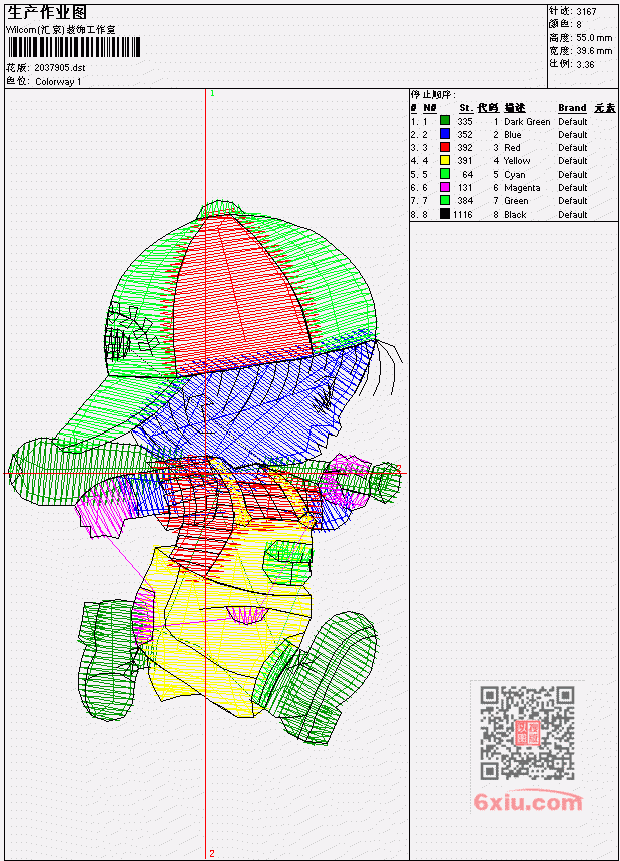Screen dimensions: 620x861
Task: Click 'Default' brand in Yellow row
Action: pyautogui.click(x=573, y=161)
